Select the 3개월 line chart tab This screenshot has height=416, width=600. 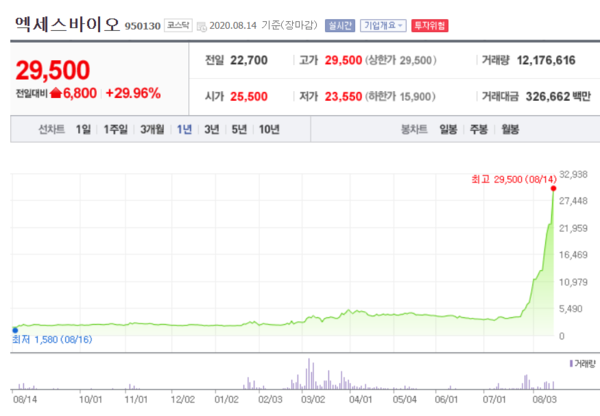152,129
